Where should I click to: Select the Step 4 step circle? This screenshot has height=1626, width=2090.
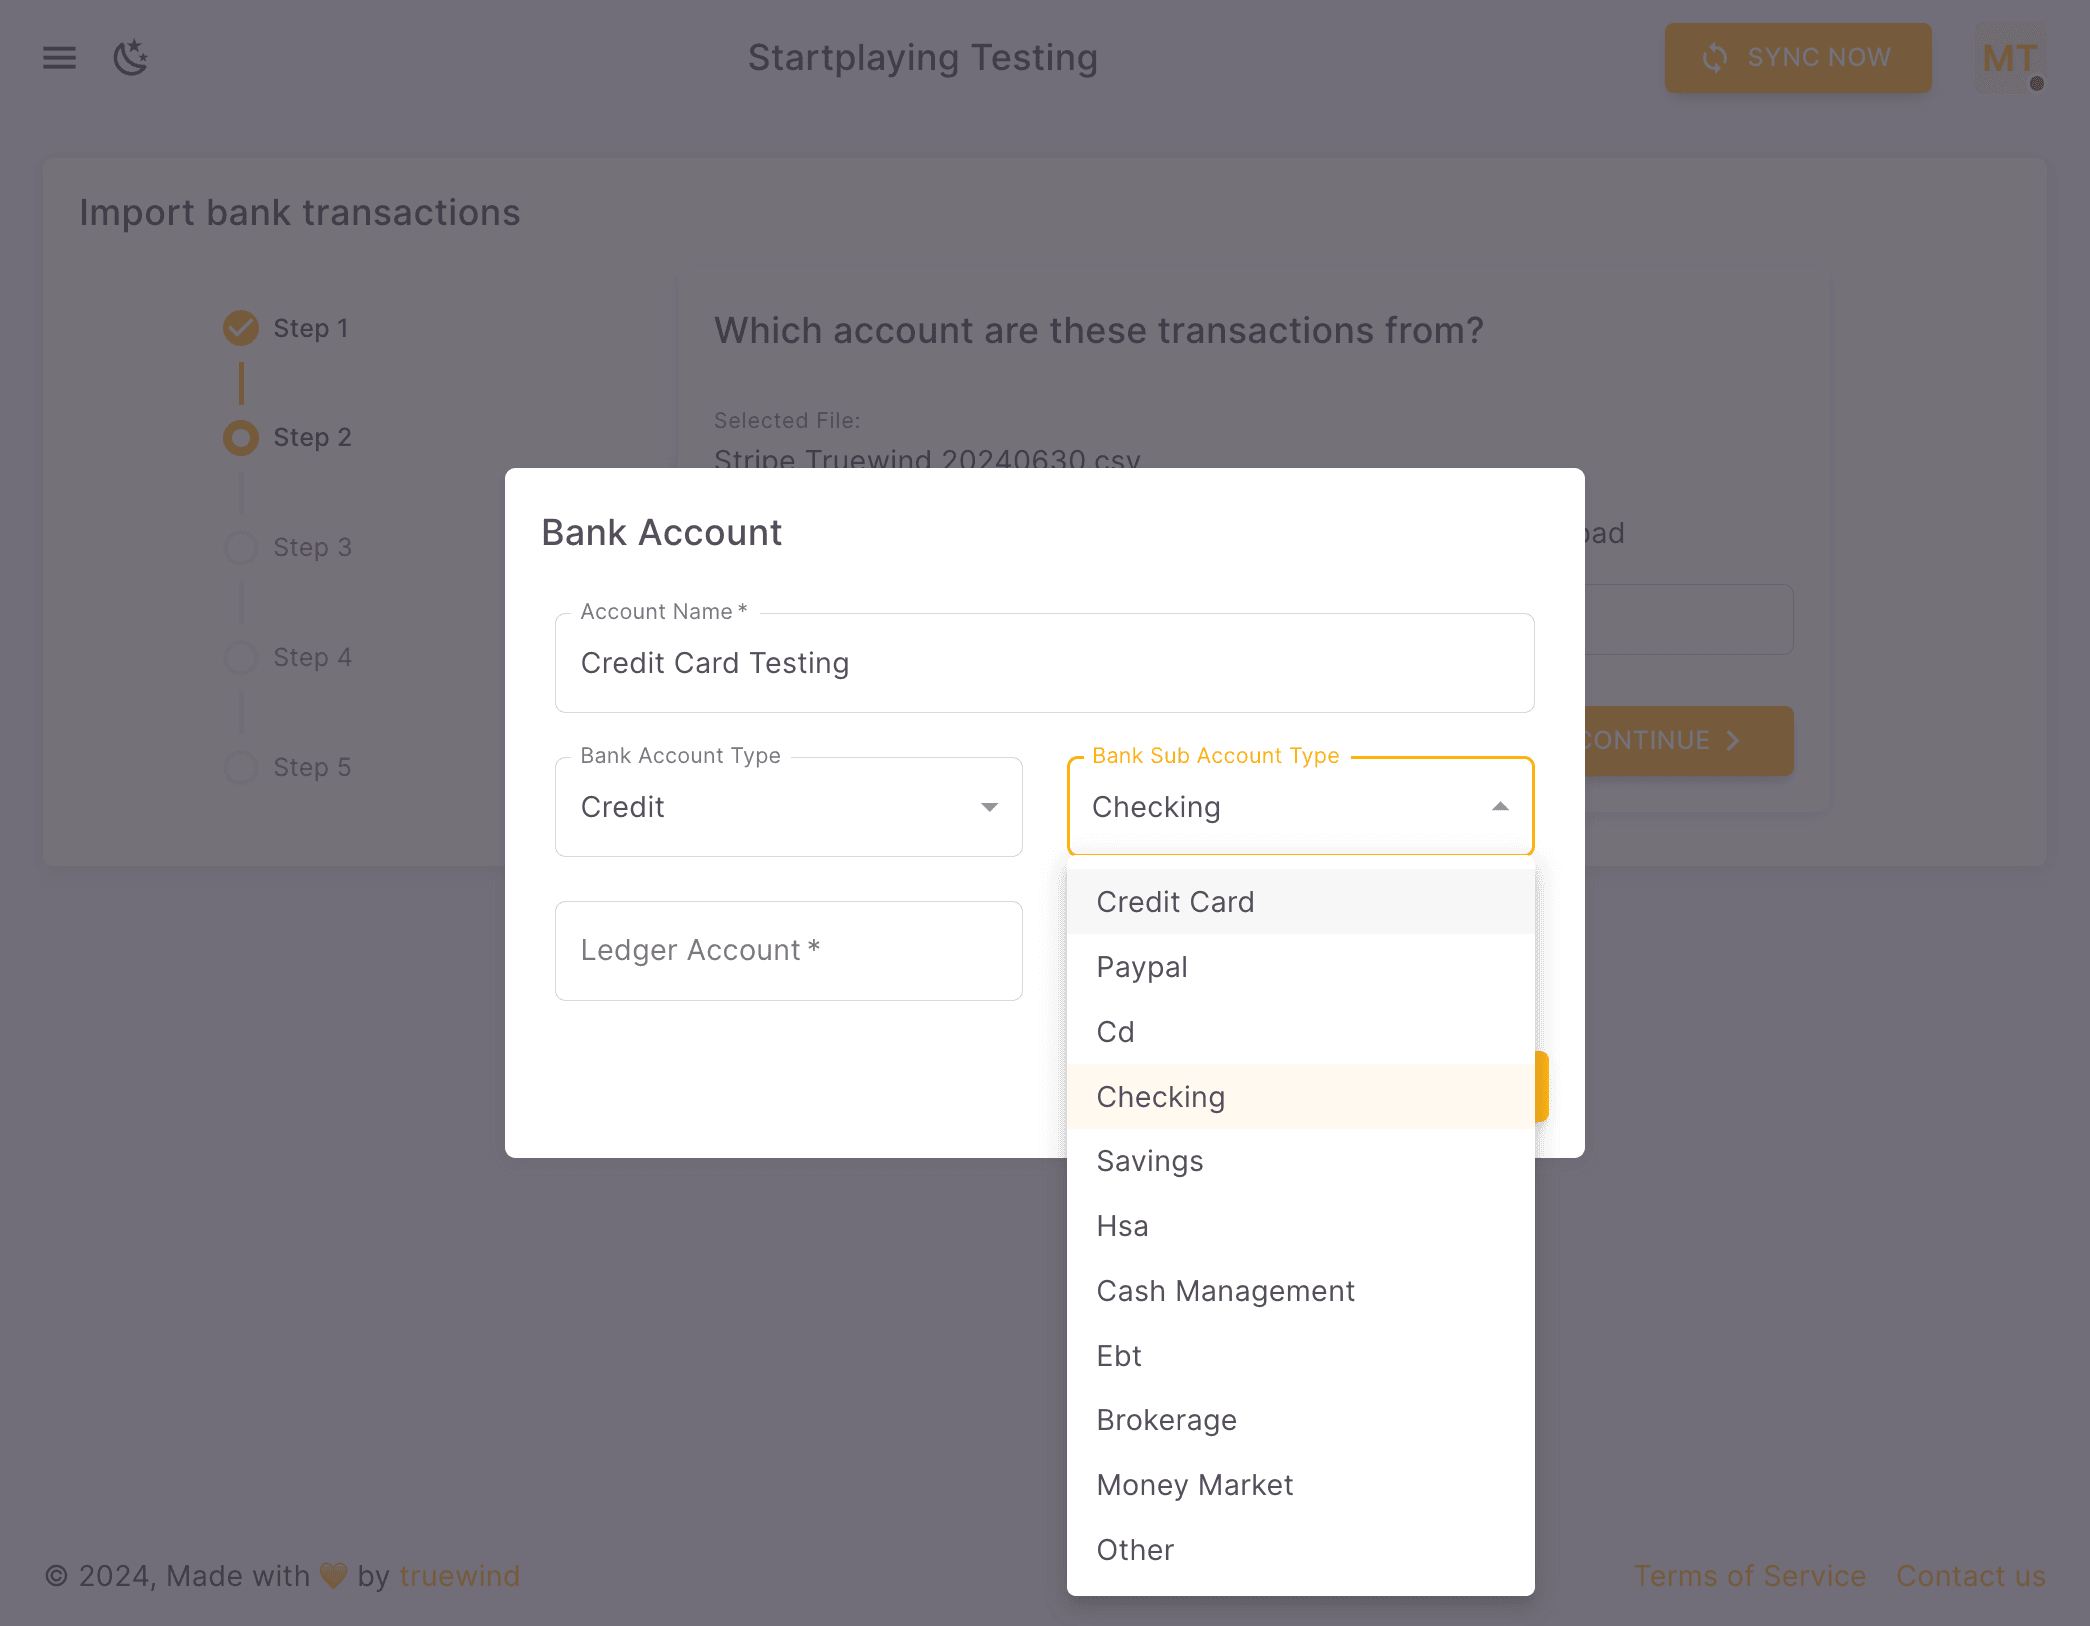tap(240, 657)
